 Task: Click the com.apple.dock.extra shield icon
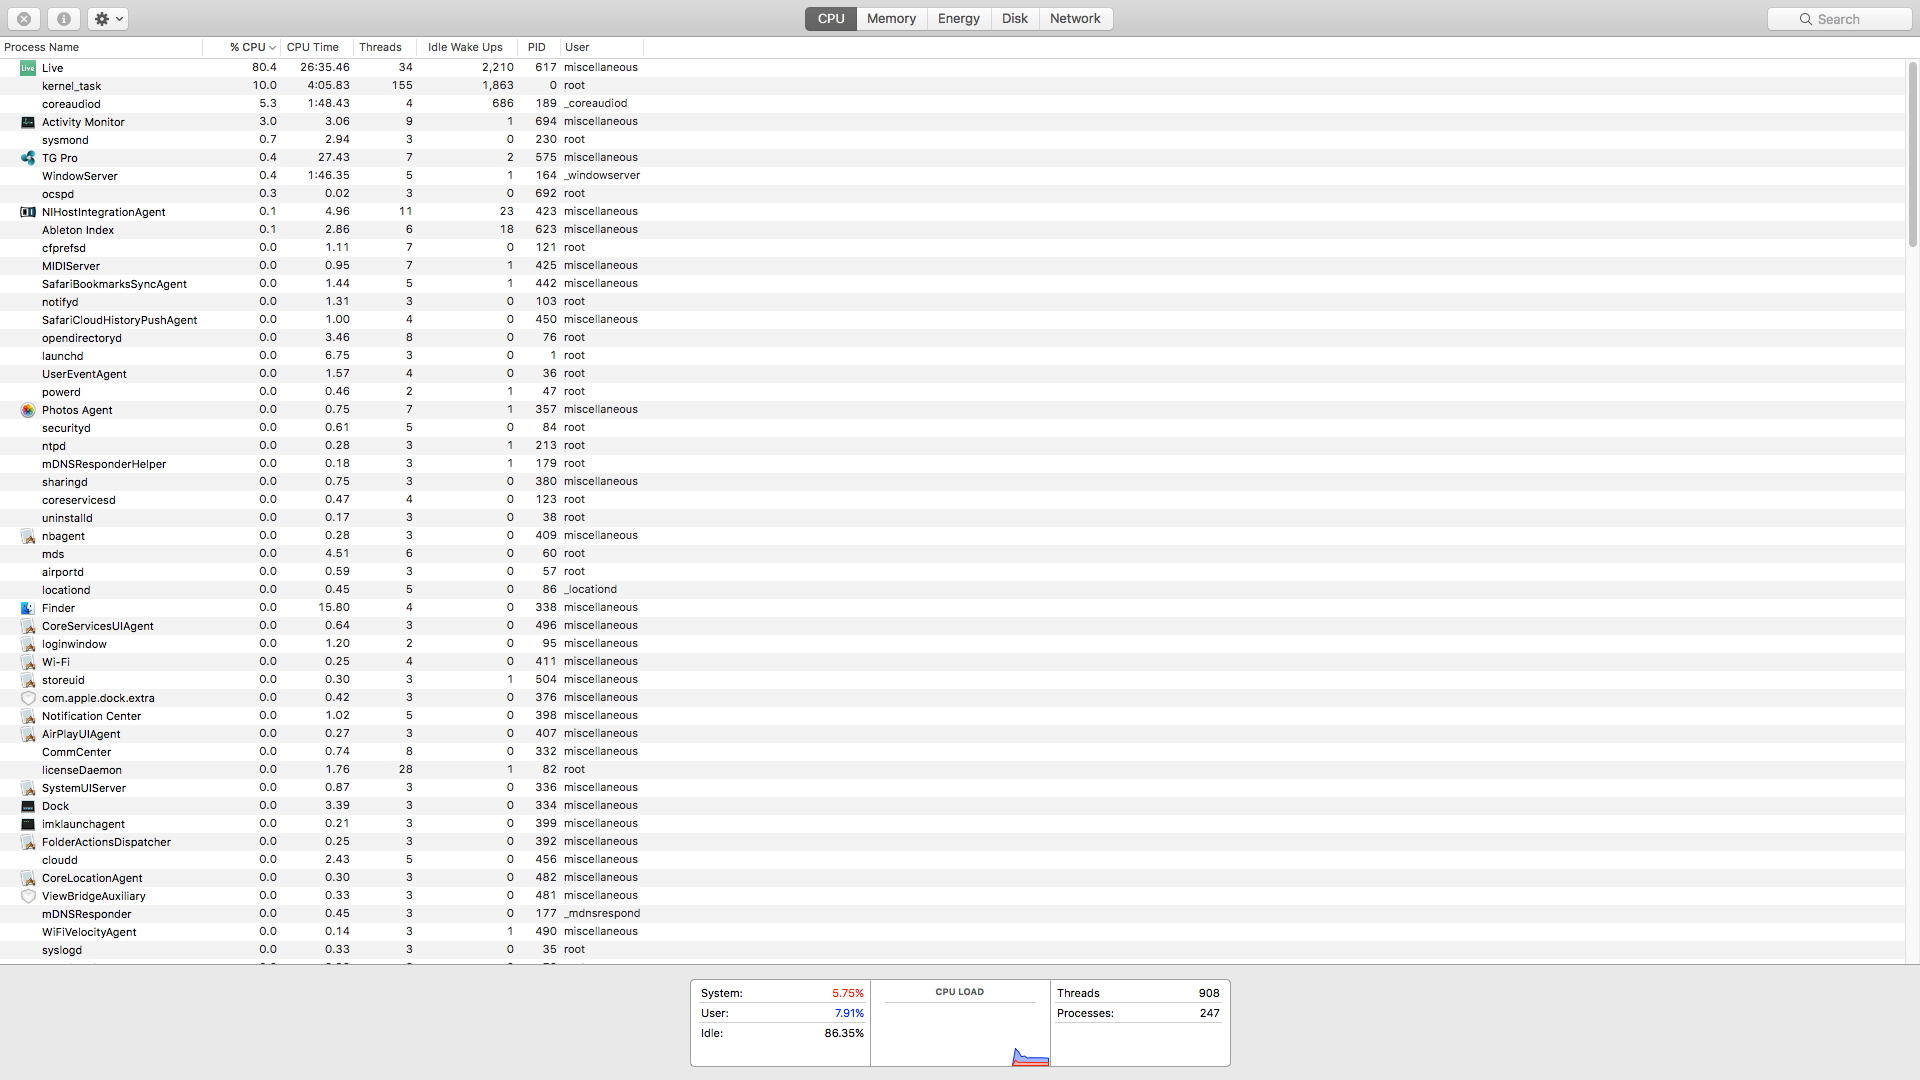[28, 698]
